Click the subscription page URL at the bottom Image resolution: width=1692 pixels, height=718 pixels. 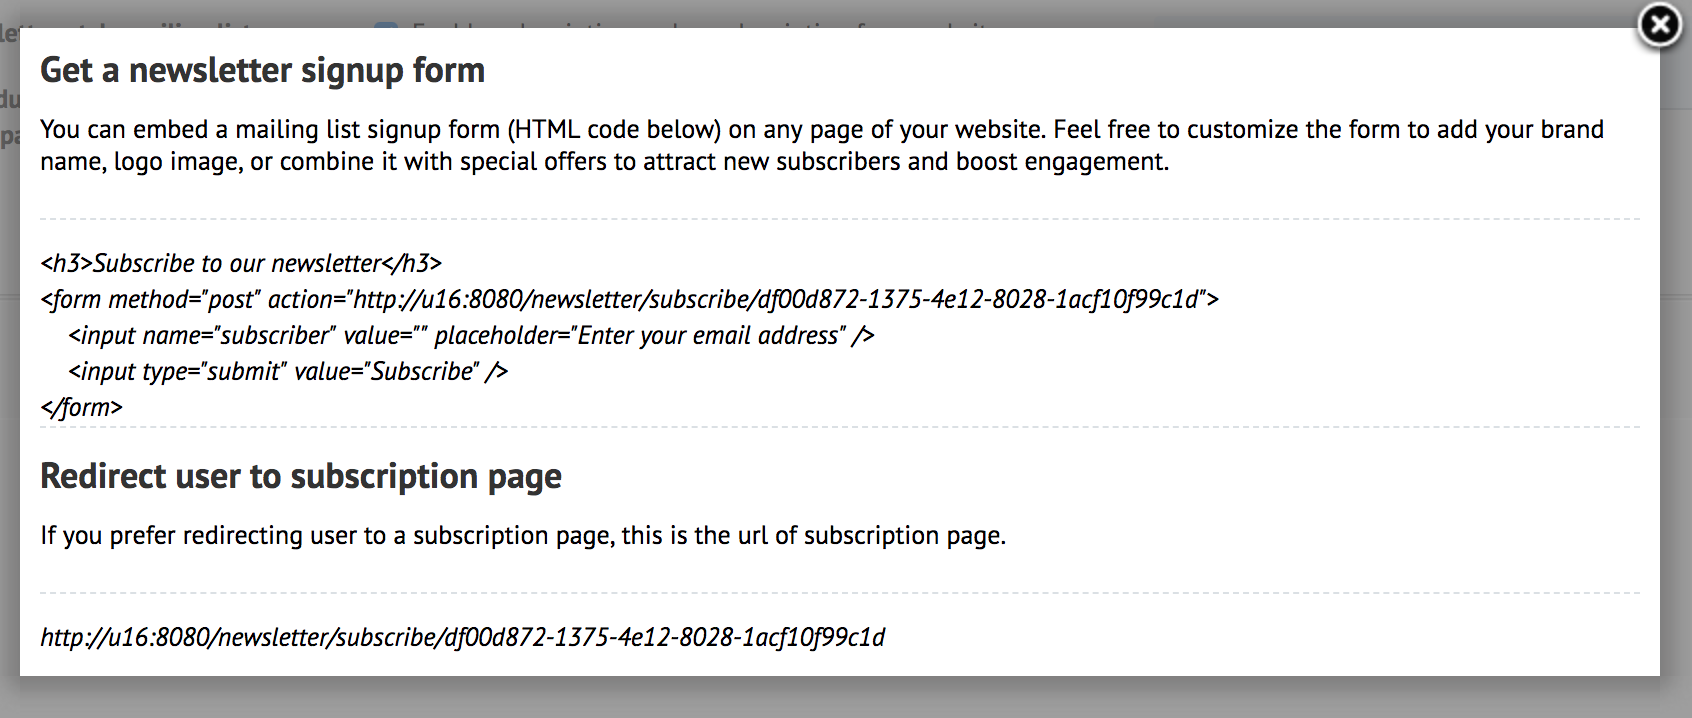click(463, 637)
